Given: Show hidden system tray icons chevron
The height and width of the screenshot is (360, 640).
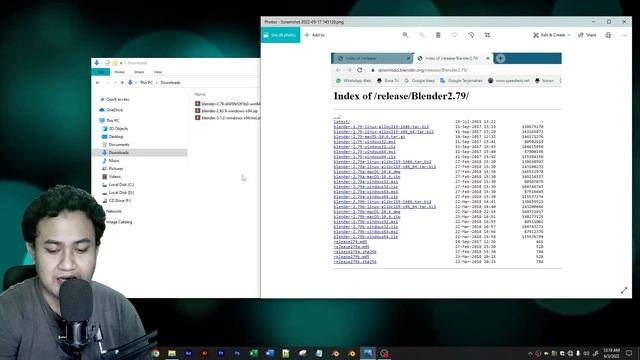Looking at the screenshot, I should click(530, 353).
